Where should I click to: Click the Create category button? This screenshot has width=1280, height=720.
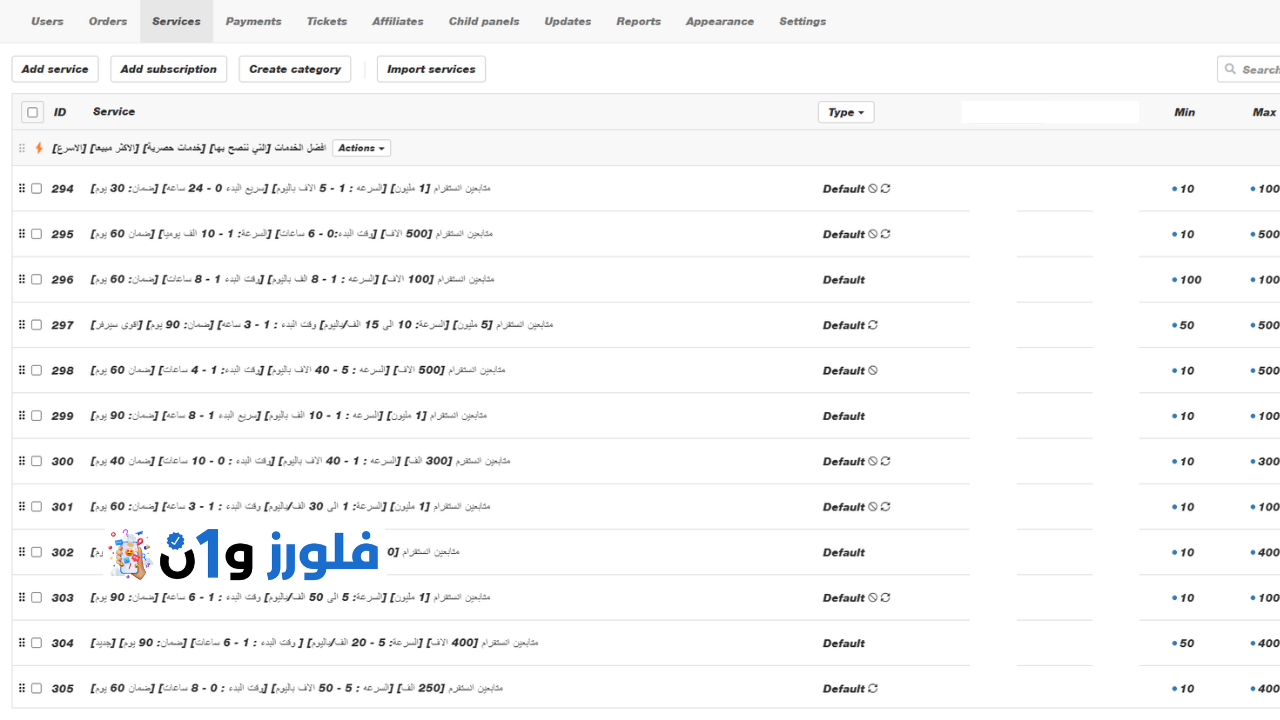pos(295,69)
